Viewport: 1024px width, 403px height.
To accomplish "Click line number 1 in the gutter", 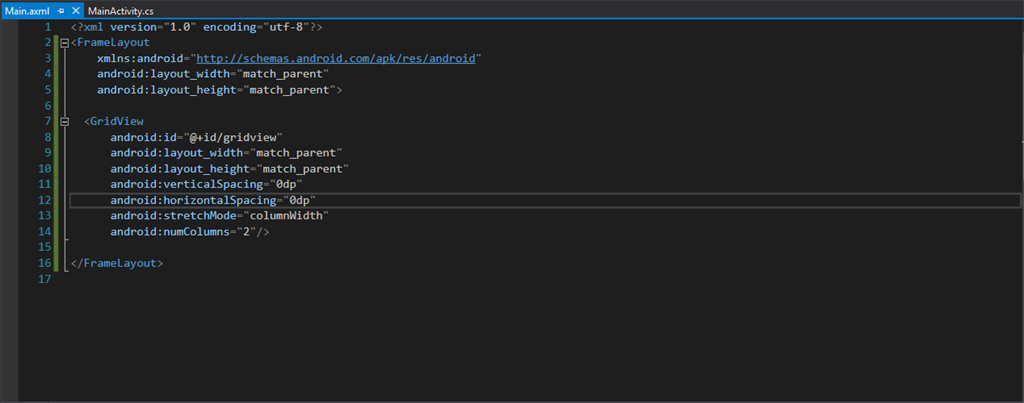I will click(47, 27).
